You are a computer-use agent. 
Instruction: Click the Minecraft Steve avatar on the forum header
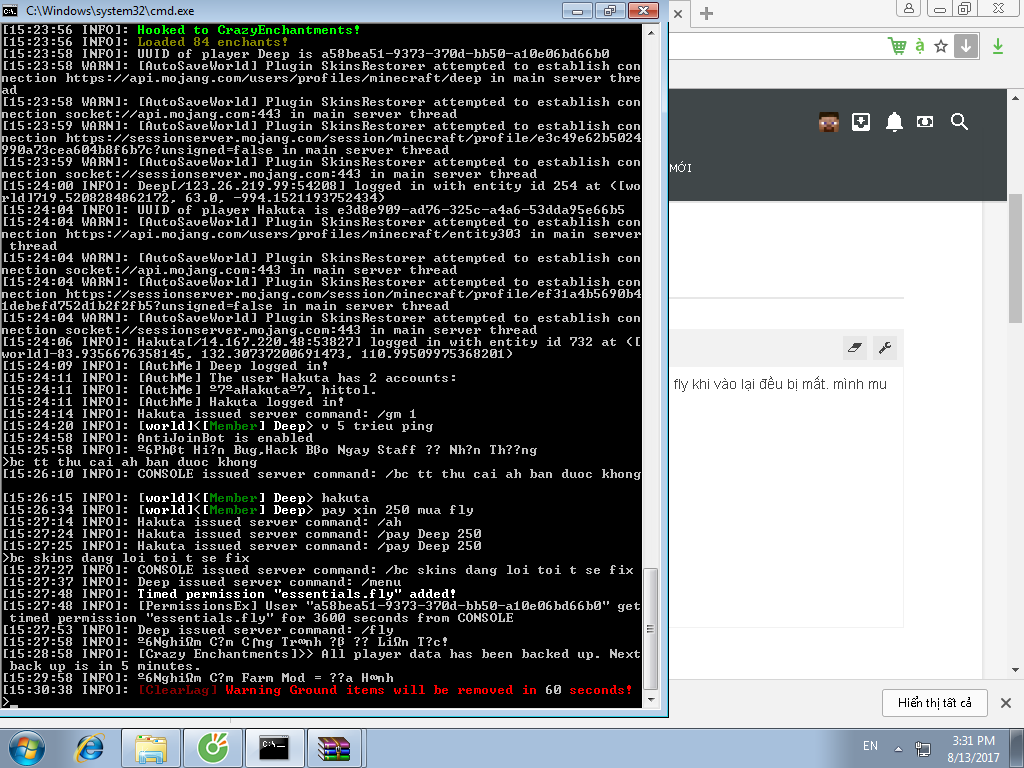[829, 122]
